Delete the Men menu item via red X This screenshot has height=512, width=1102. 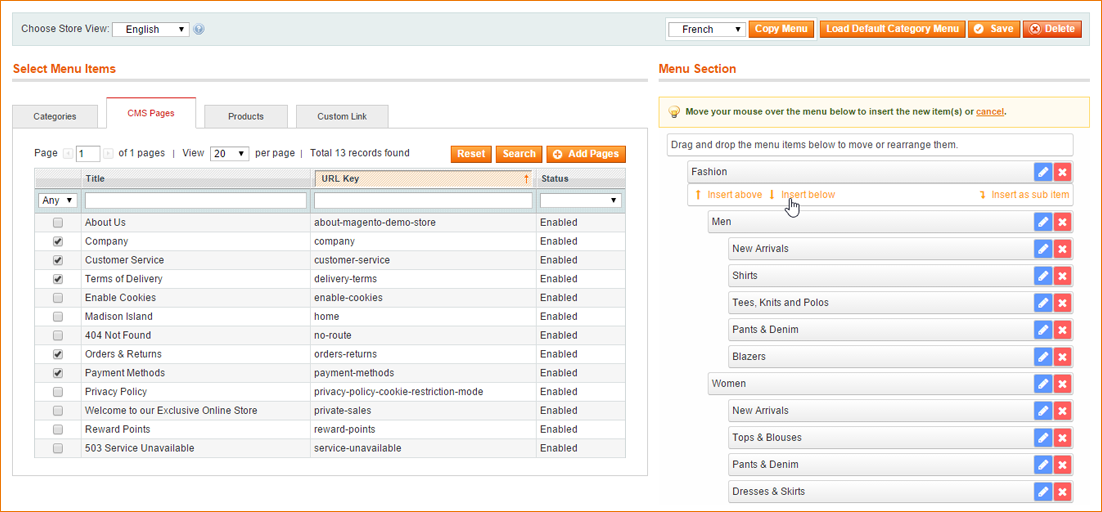[x=1063, y=222]
